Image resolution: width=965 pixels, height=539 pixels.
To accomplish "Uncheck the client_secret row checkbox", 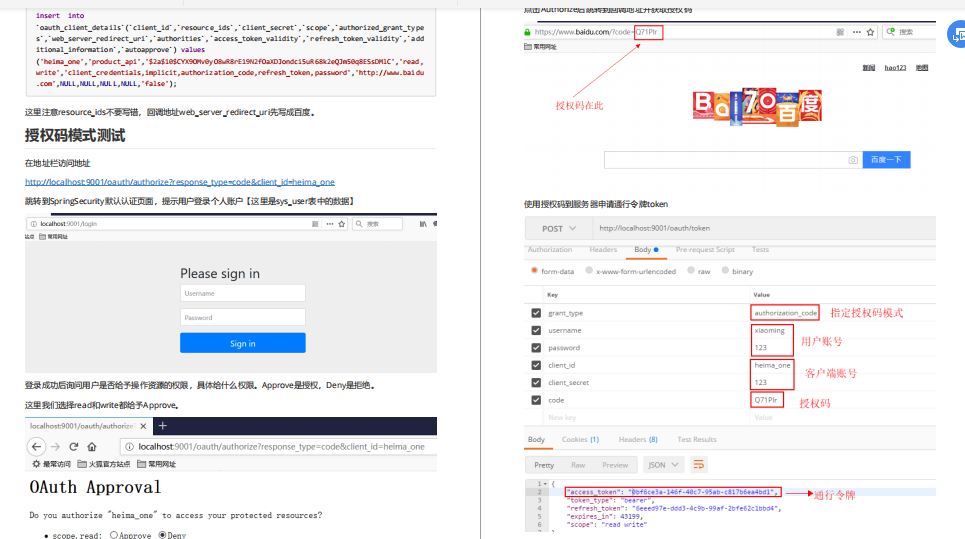I will [x=536, y=383].
